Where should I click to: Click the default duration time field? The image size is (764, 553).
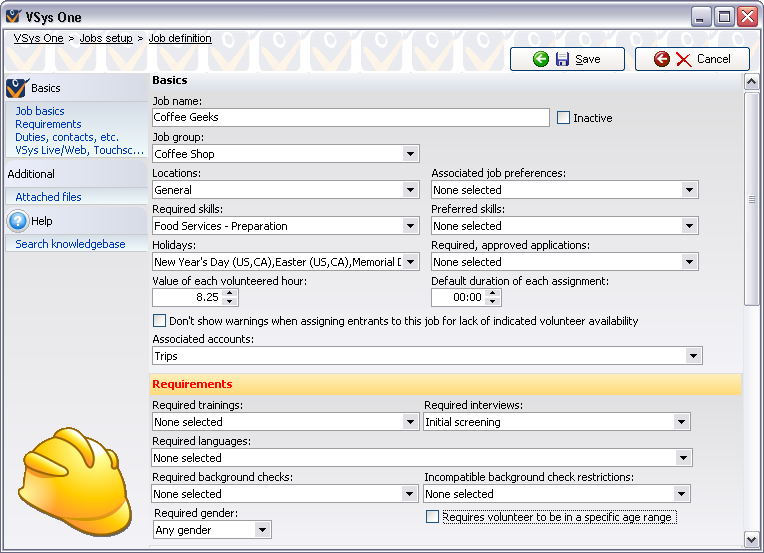pos(458,297)
